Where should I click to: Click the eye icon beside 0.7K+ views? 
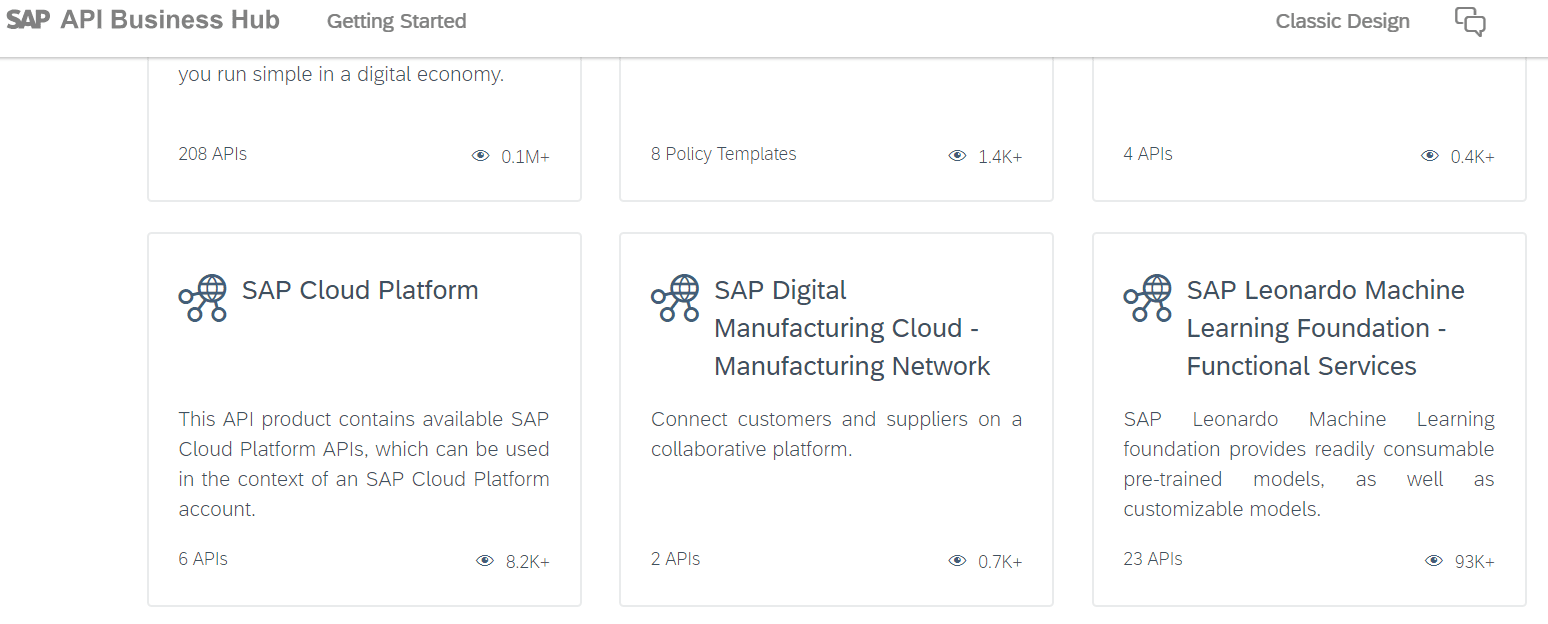tap(958, 561)
